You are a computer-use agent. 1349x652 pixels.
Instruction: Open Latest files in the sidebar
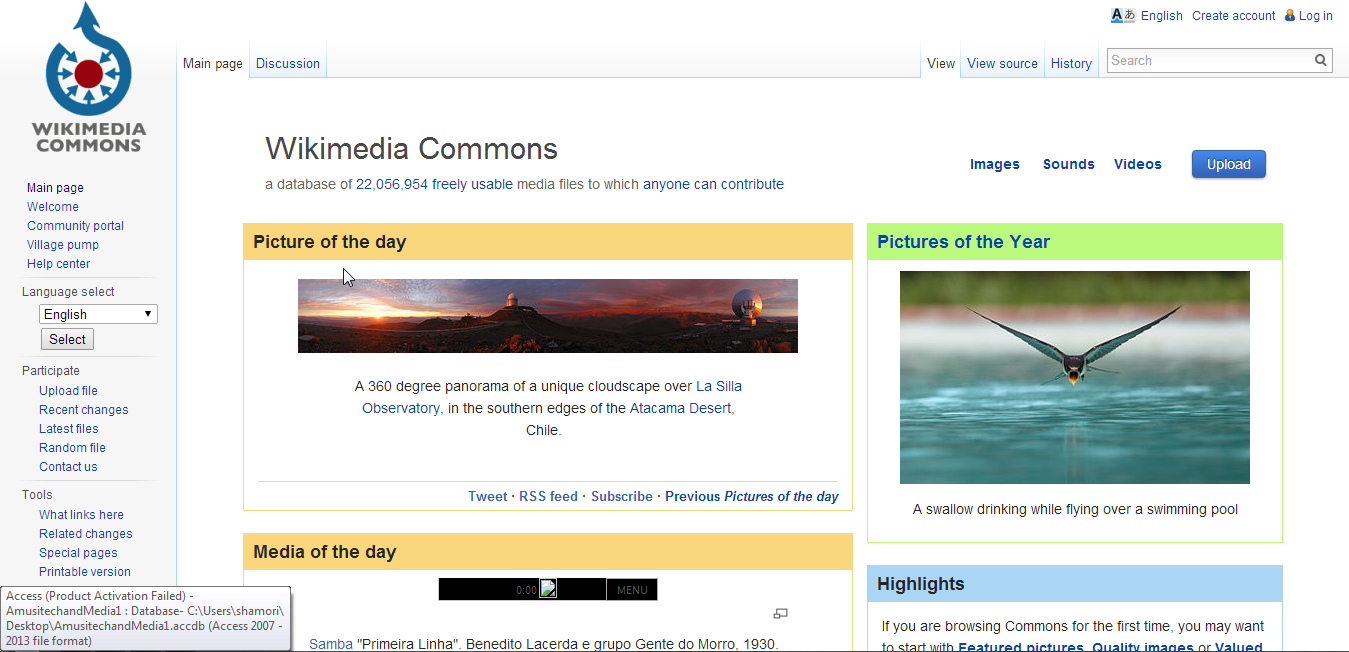click(69, 429)
